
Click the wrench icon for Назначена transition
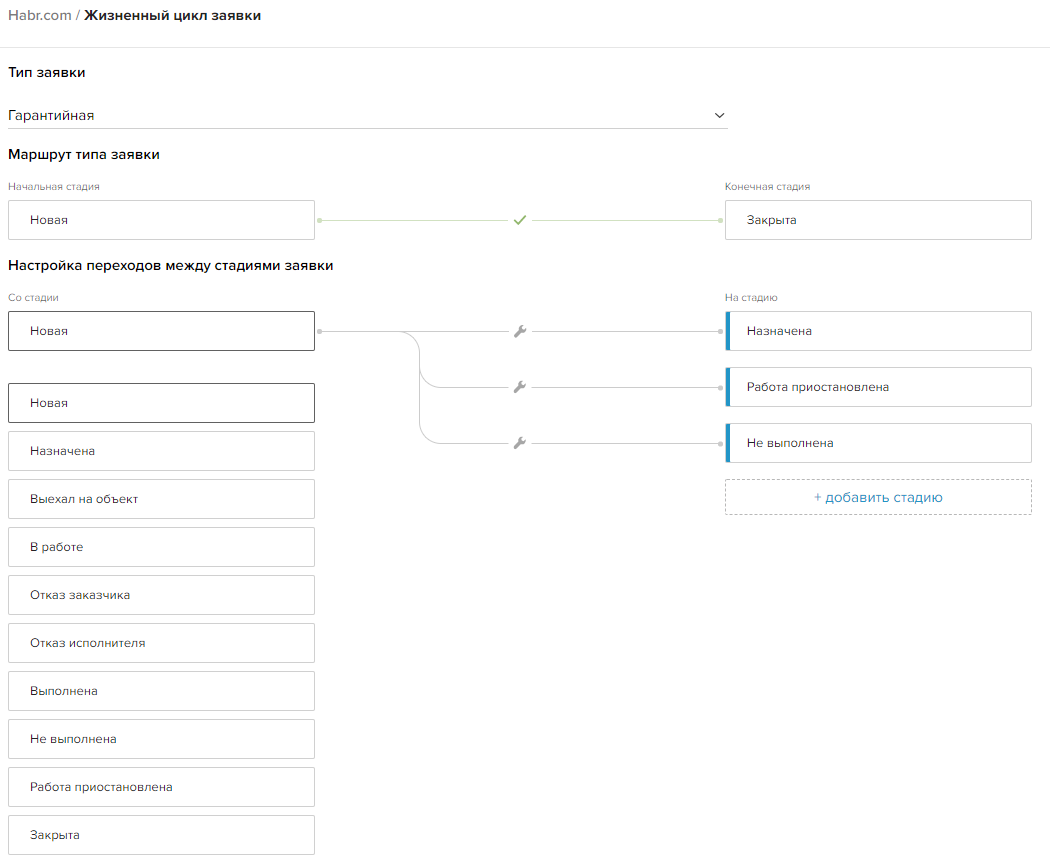click(x=520, y=331)
